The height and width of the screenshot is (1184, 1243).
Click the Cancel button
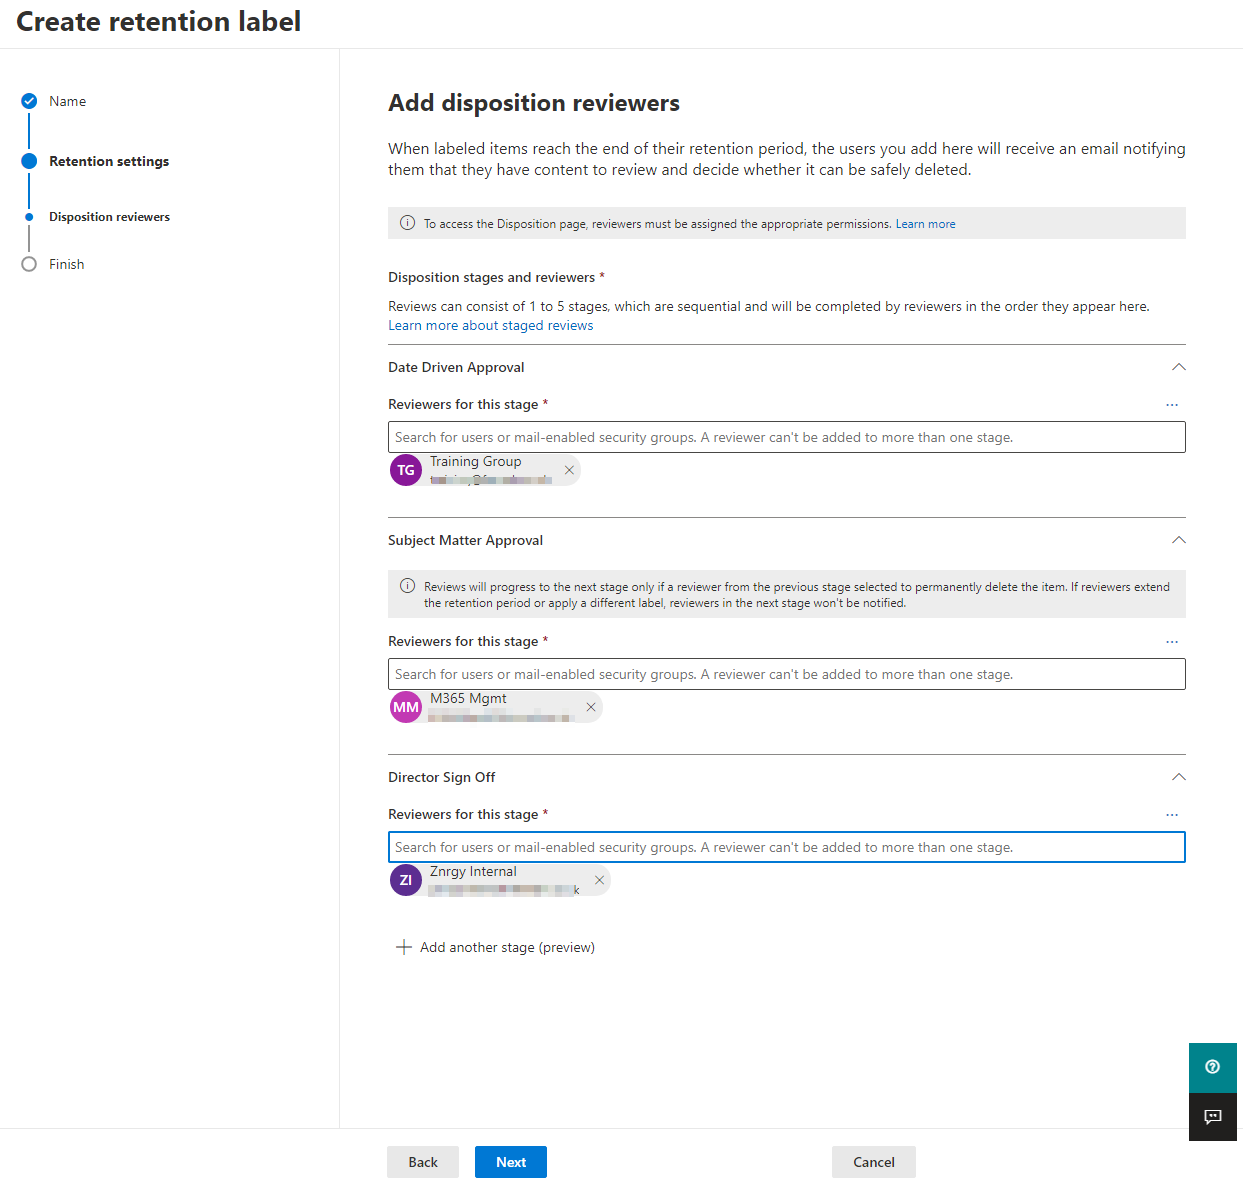[x=873, y=1162]
